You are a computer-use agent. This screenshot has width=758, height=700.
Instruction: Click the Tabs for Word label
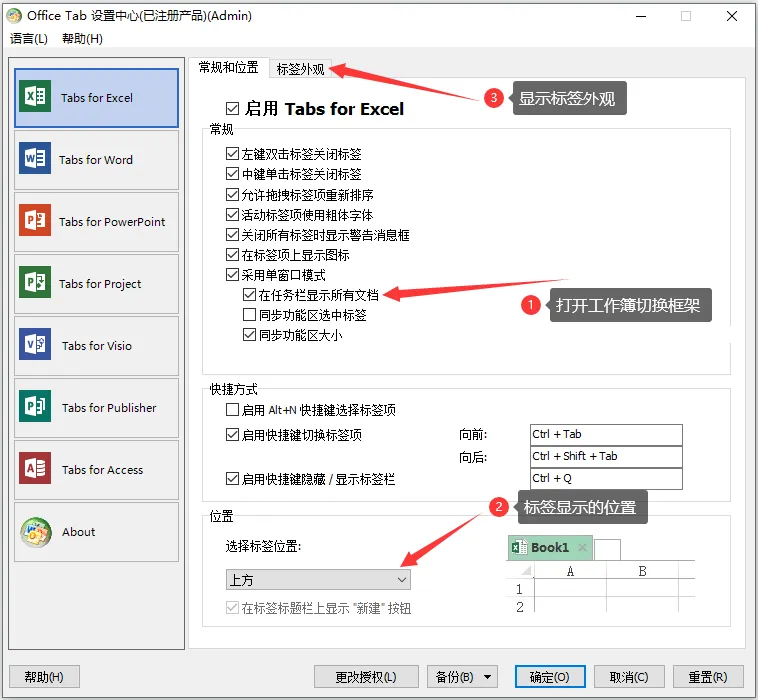pyautogui.click(x=96, y=160)
